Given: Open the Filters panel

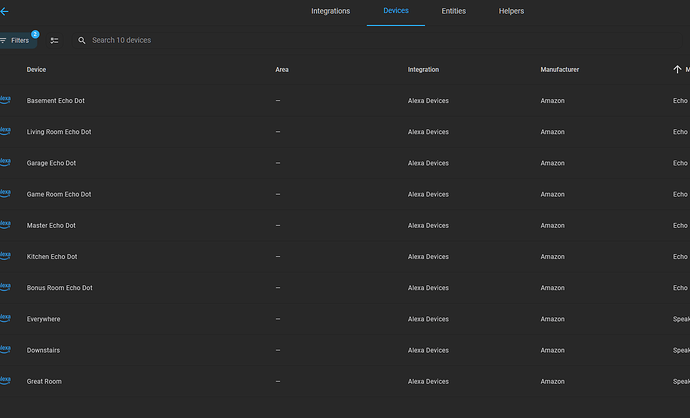Looking at the screenshot, I should (x=18, y=40).
